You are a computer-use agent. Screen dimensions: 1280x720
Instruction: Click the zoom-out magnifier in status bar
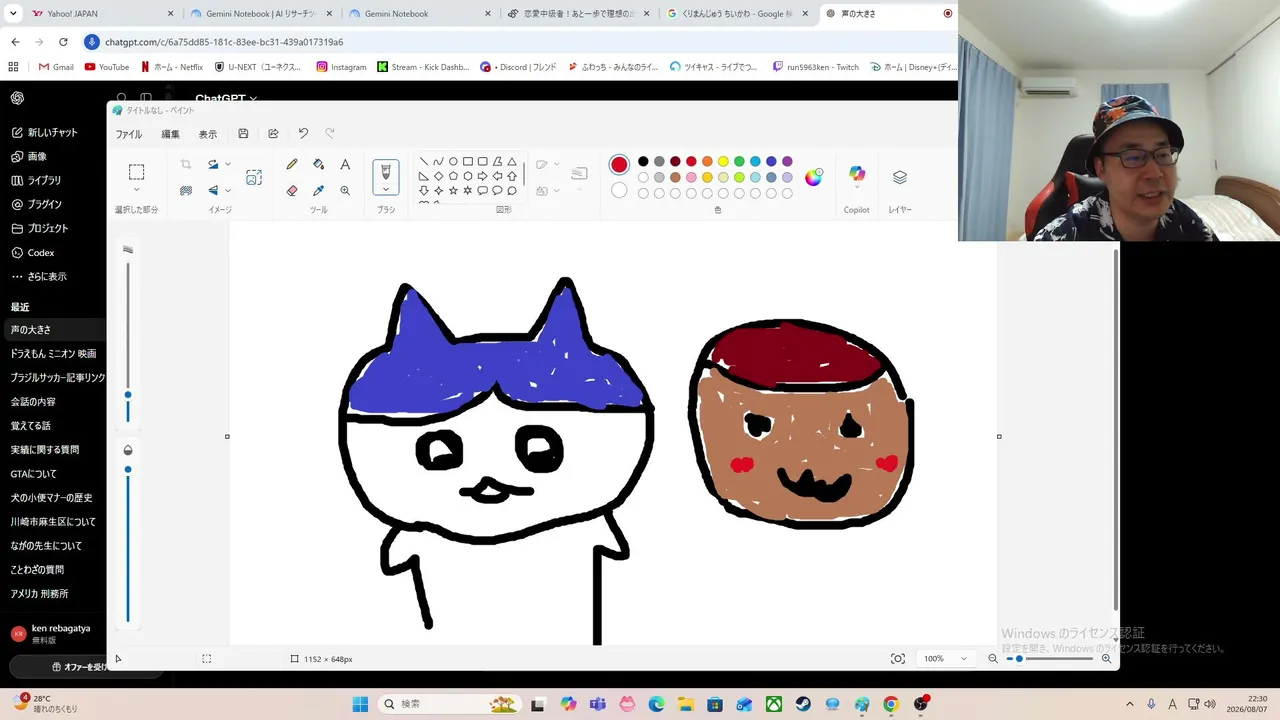point(993,659)
